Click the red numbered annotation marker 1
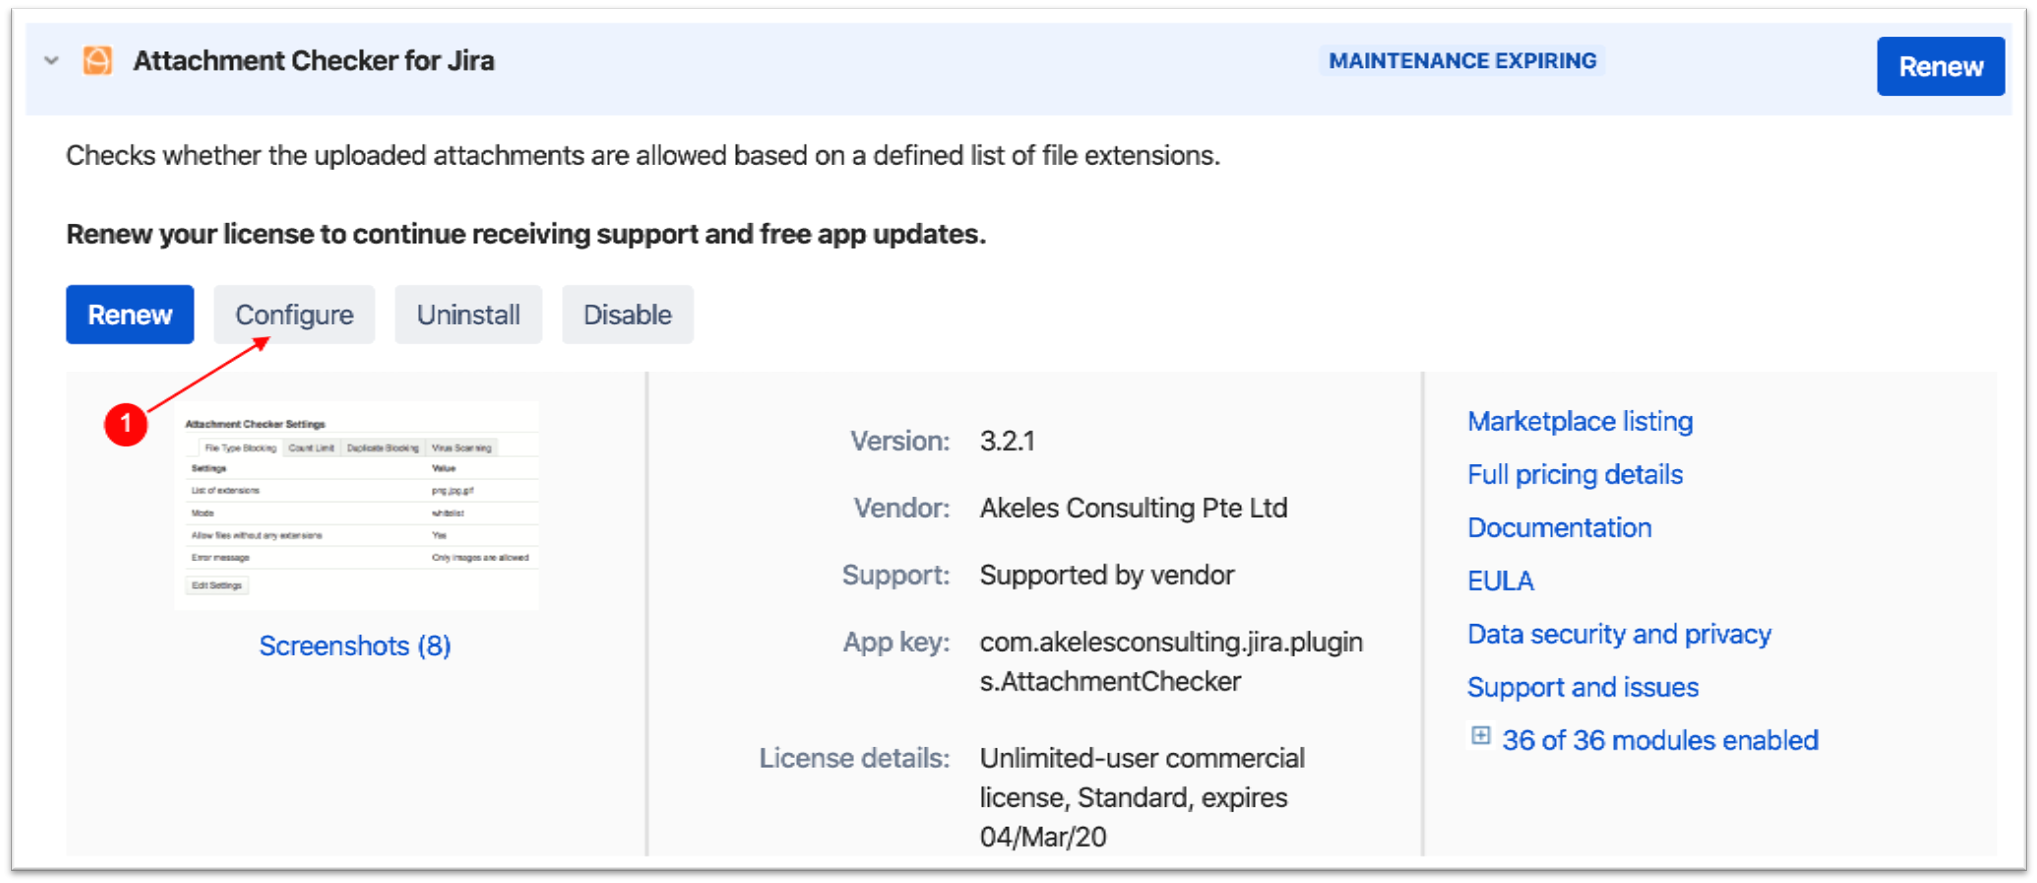This screenshot has height=883, width=2037. pyautogui.click(x=126, y=424)
